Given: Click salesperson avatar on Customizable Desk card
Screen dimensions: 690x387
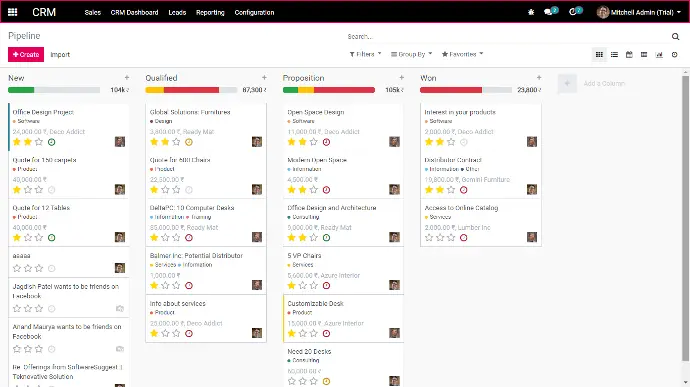Looking at the screenshot, I should pos(394,333).
